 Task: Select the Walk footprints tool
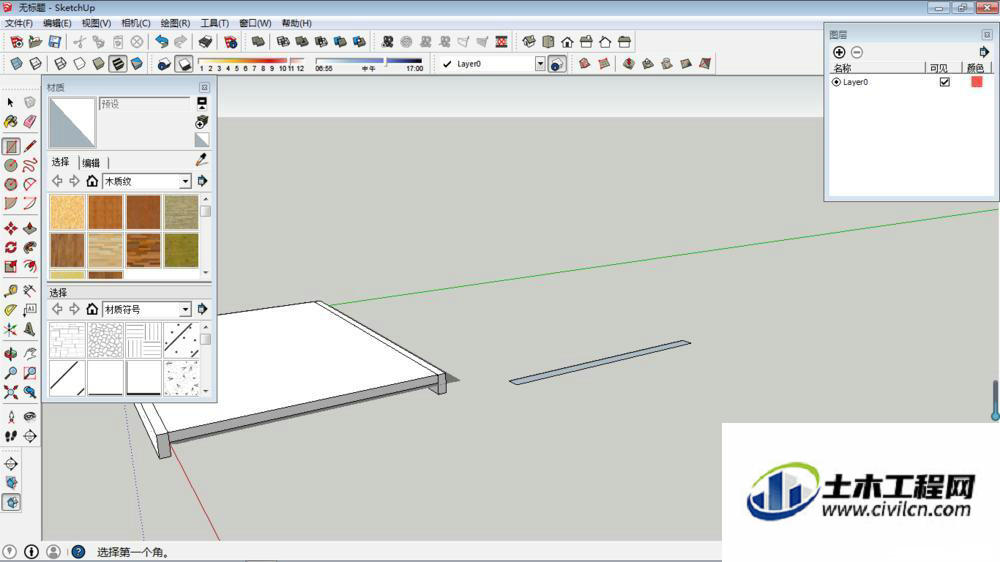[11, 436]
